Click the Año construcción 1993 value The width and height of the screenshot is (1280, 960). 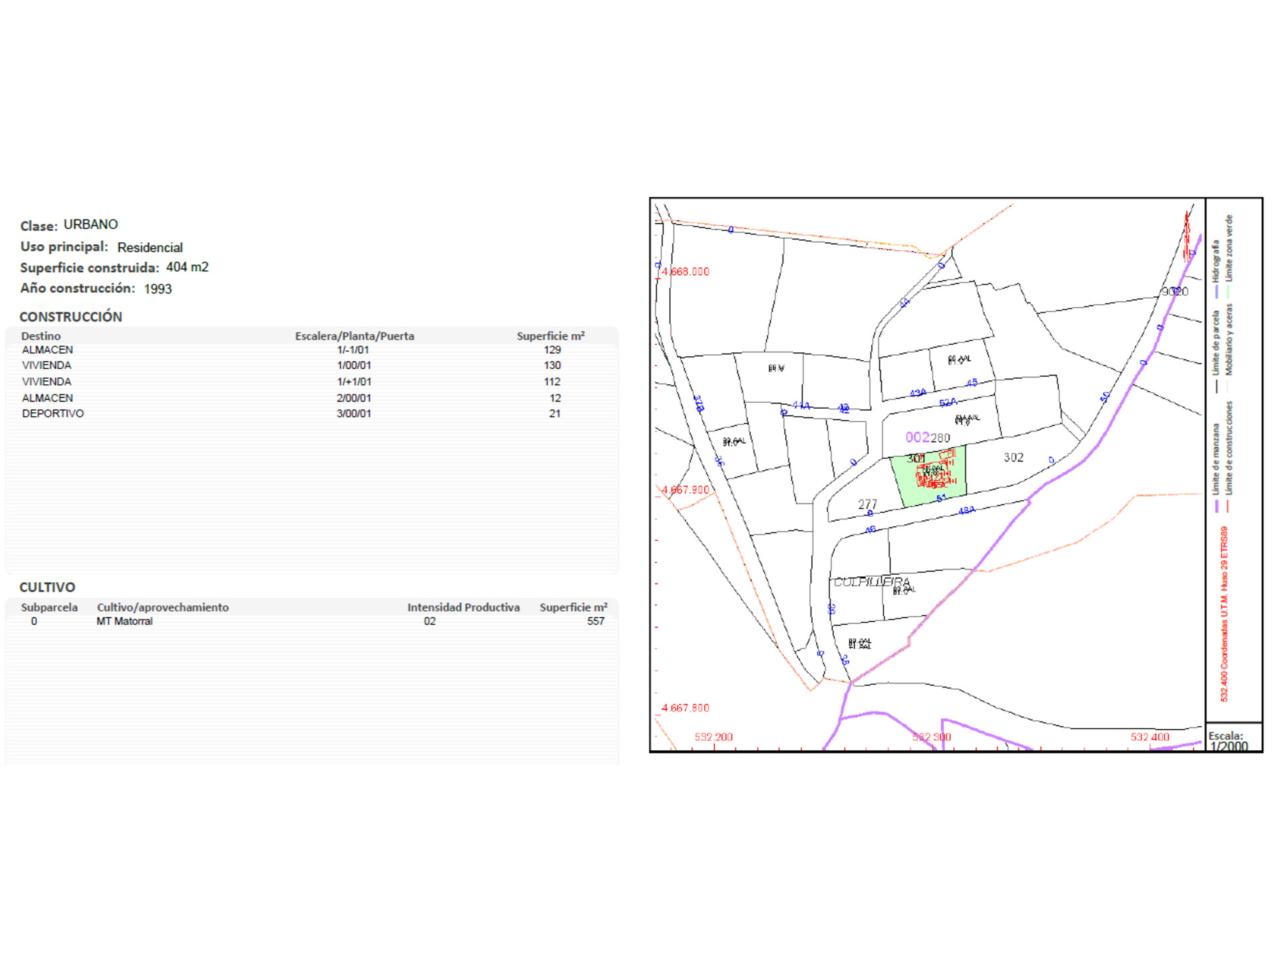[x=158, y=289]
